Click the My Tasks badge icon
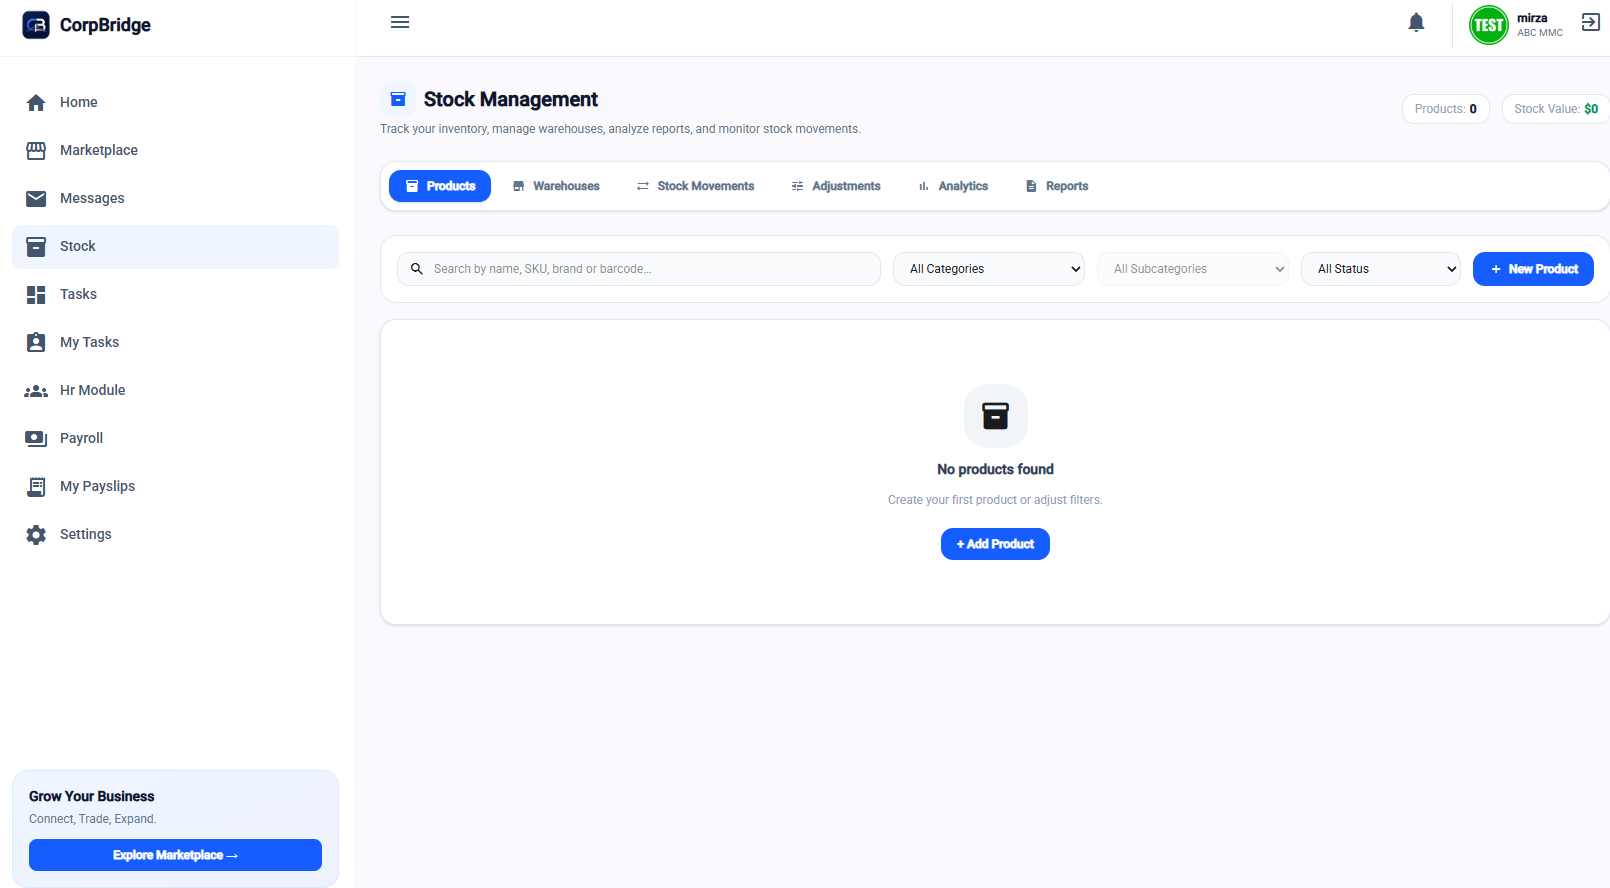The image size is (1610, 888). click(36, 342)
